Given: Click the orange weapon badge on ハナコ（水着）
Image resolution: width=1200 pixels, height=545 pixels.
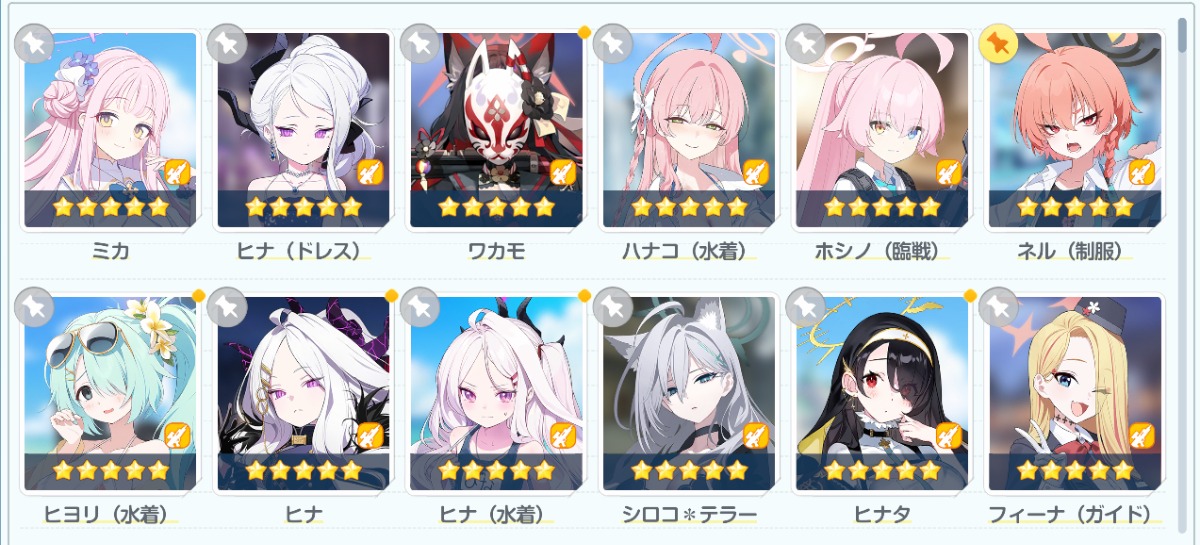Looking at the screenshot, I should pyautogui.click(x=756, y=172).
